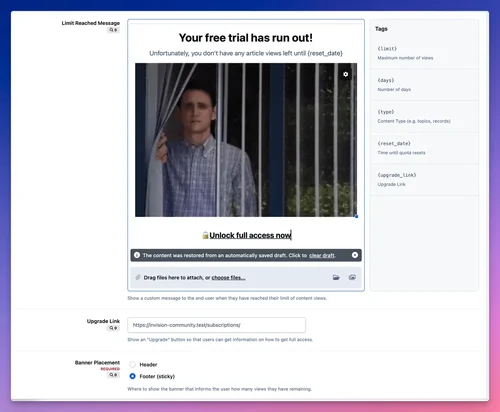Insert the {upgrade_link} tag
Screen dimensions: 500x412
(397, 175)
